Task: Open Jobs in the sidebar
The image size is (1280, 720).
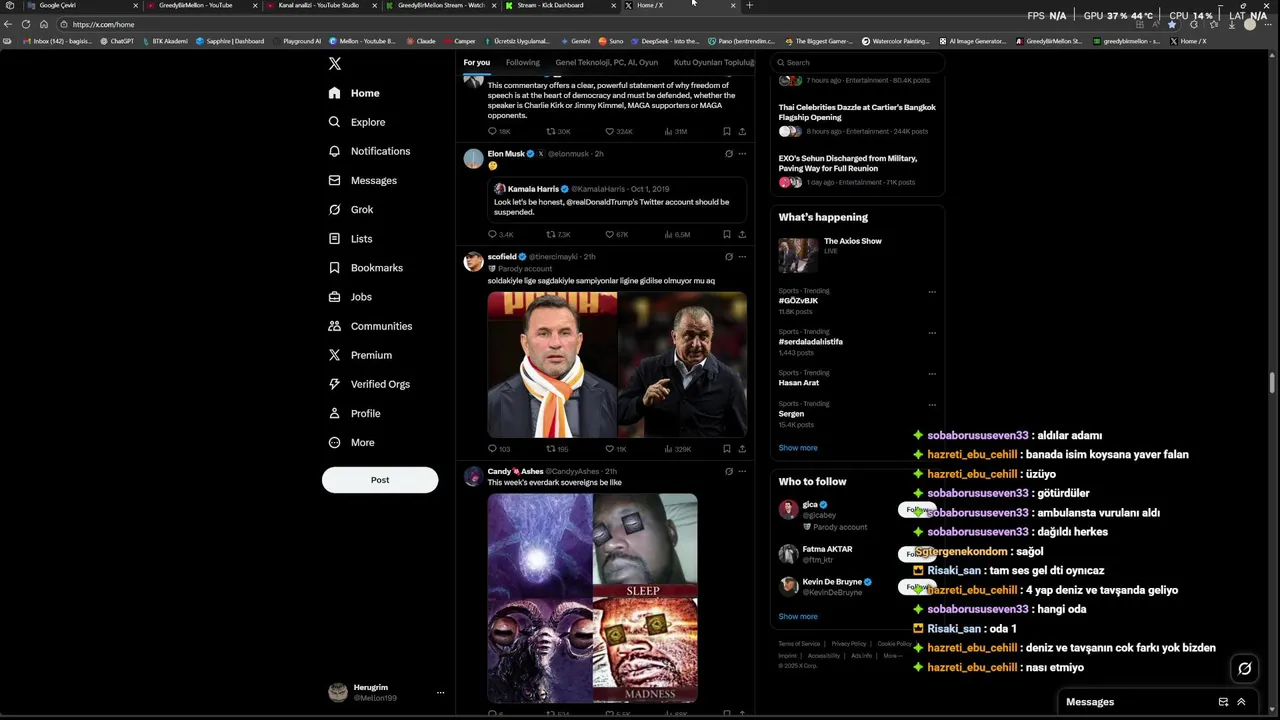Action: [350, 297]
